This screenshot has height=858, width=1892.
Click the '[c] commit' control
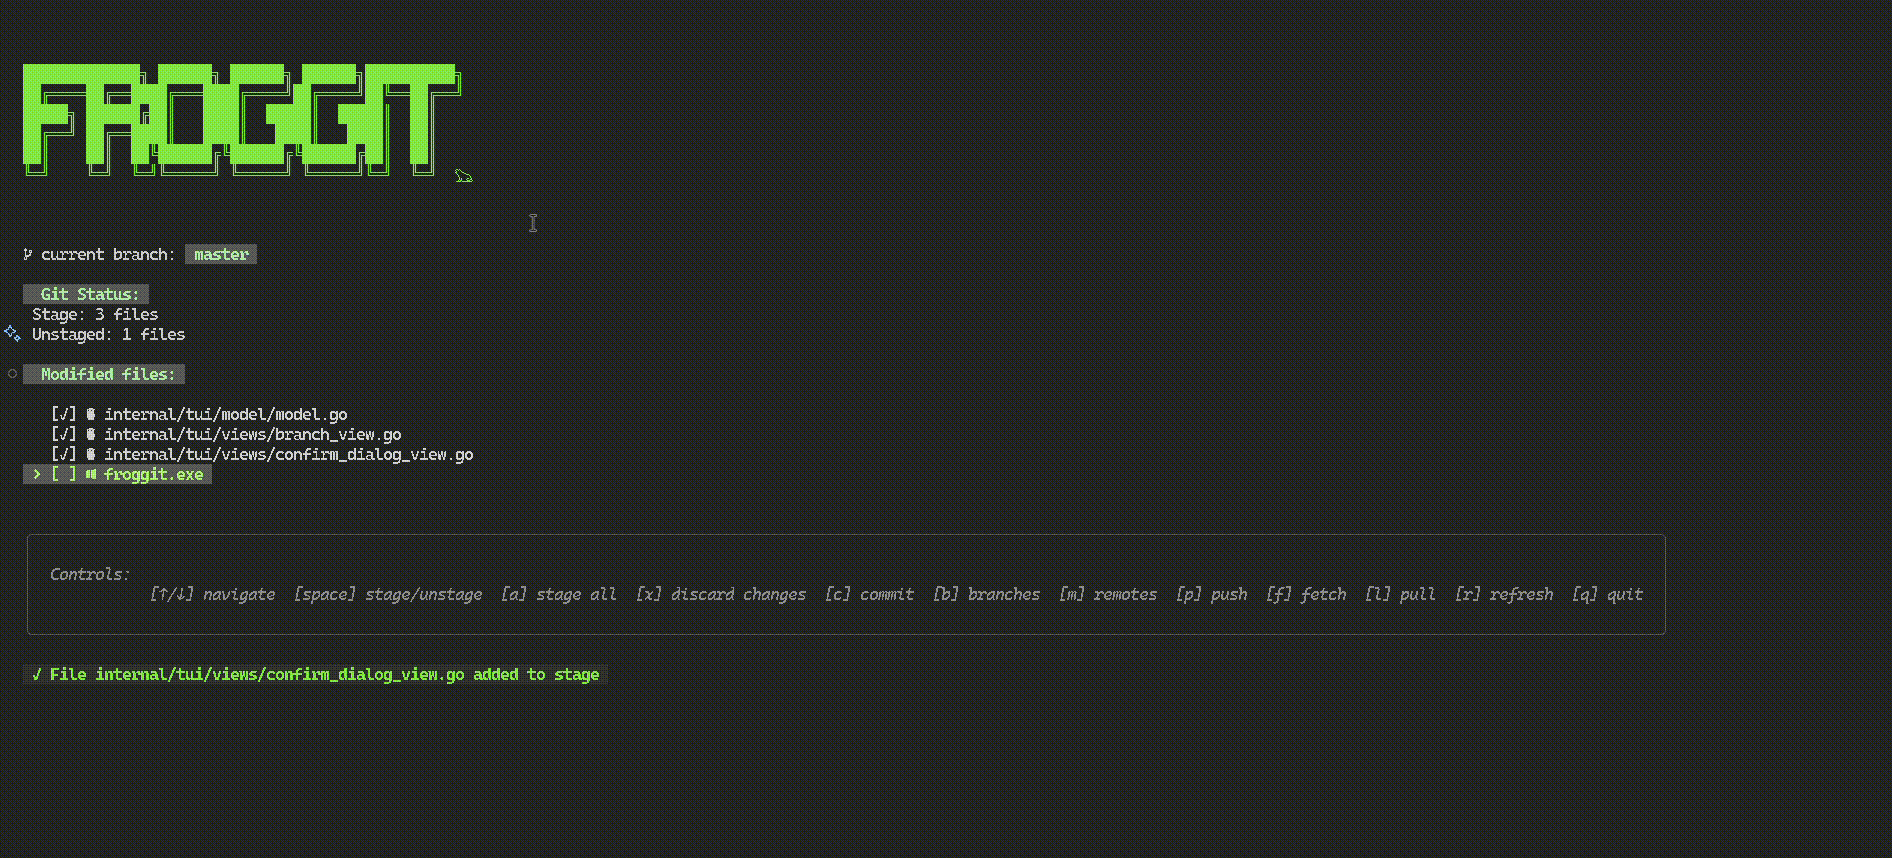869,594
